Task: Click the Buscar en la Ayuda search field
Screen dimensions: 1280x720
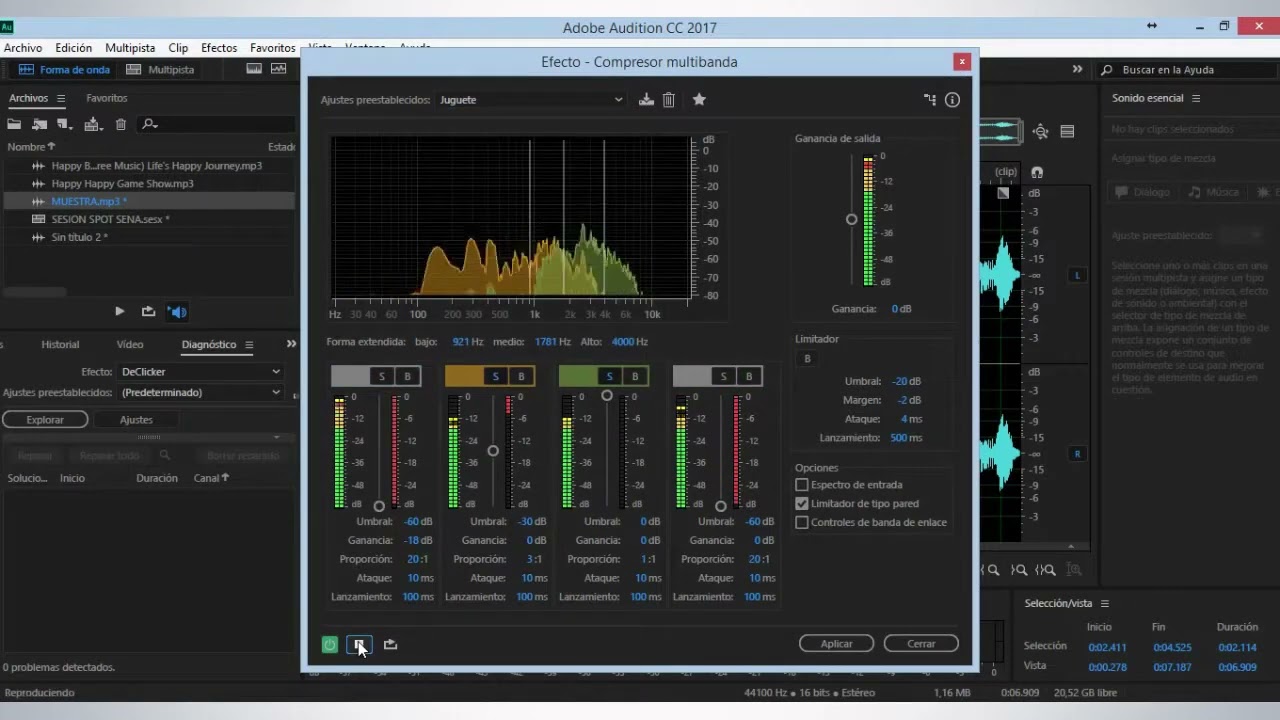Action: 1186,70
